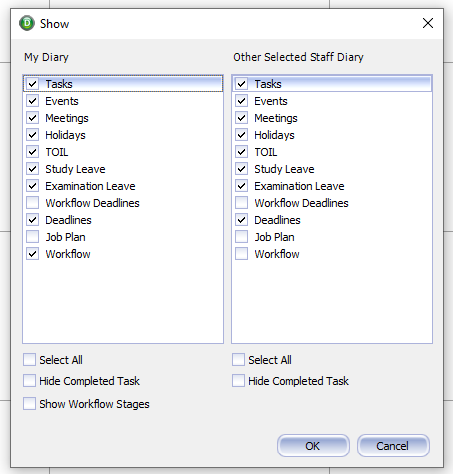The image size is (453, 474).
Task: Toggle TOIL checkbox under My Diary
Action: pos(33,152)
